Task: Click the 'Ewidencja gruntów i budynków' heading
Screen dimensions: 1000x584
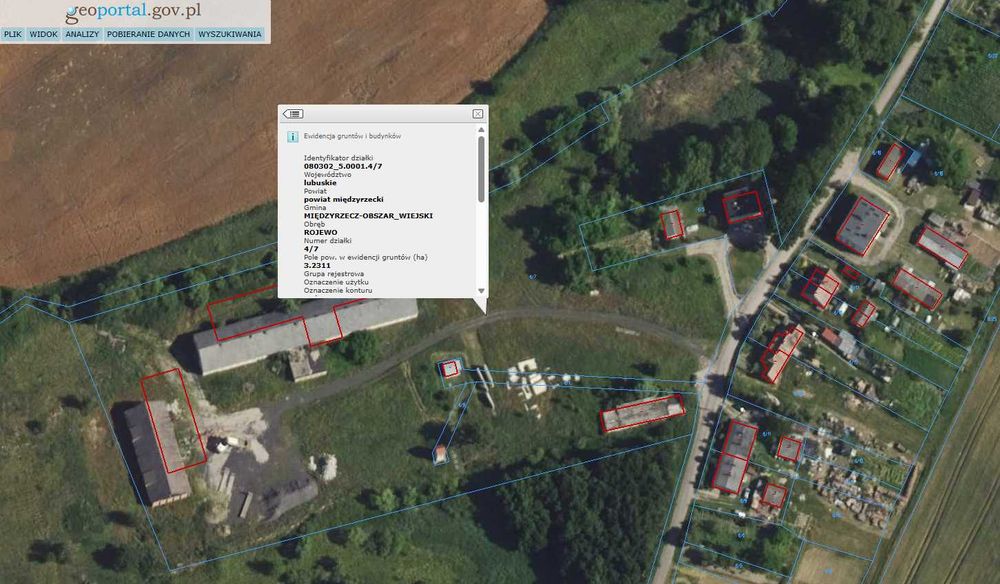Action: point(352,136)
